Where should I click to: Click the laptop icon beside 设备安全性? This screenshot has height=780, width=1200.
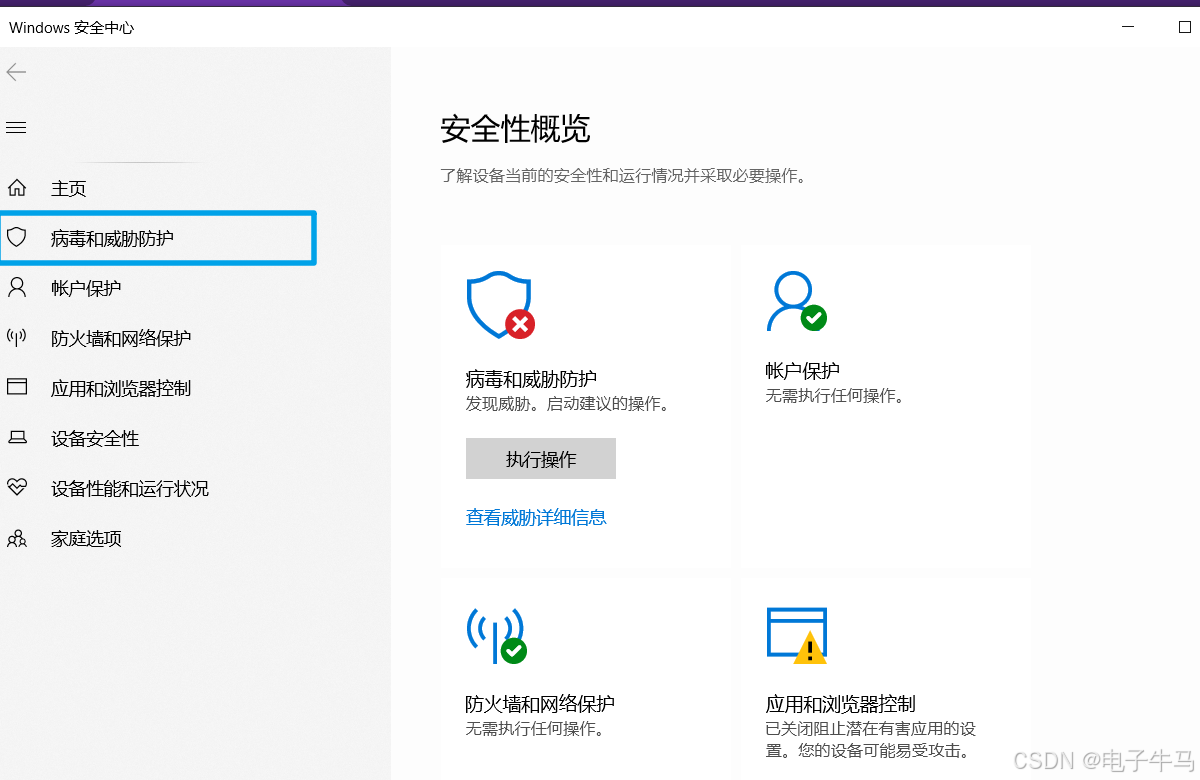(17, 438)
